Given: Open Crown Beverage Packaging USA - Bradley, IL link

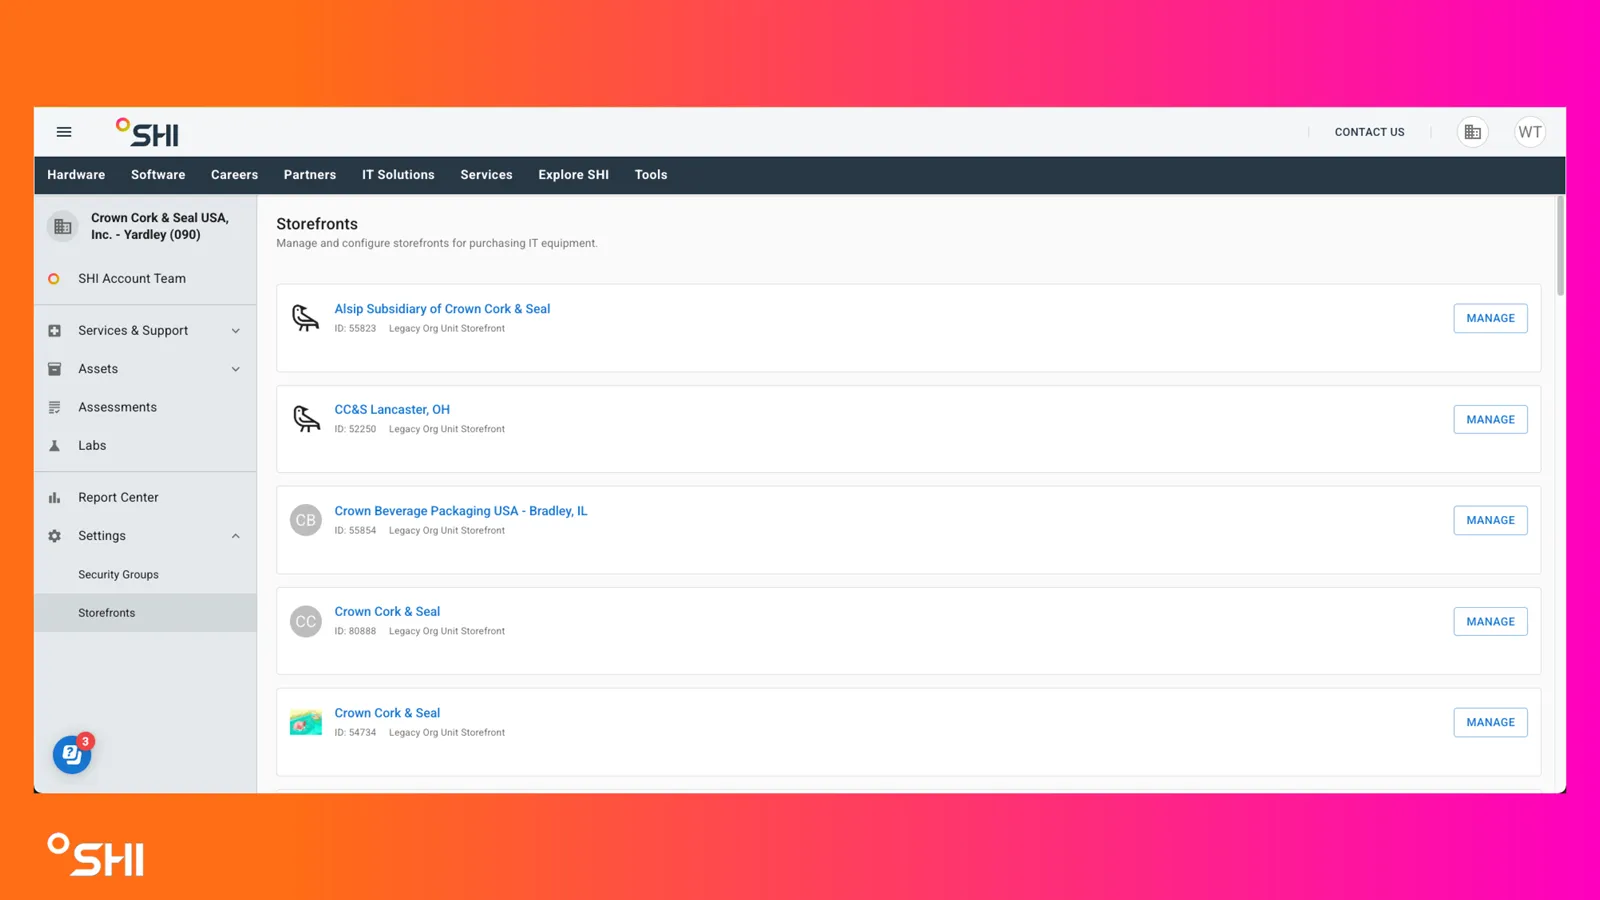Looking at the screenshot, I should tap(461, 511).
